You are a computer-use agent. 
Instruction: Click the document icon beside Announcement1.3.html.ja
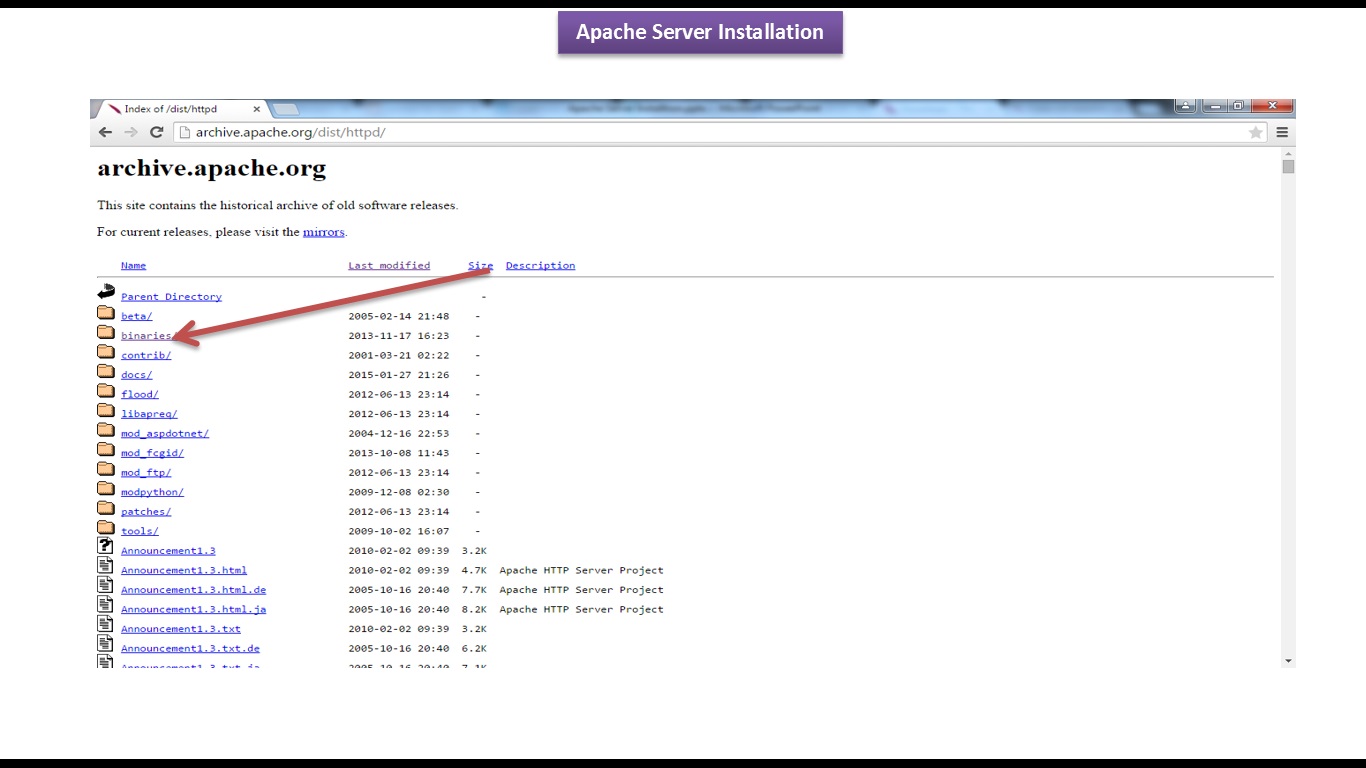105,605
